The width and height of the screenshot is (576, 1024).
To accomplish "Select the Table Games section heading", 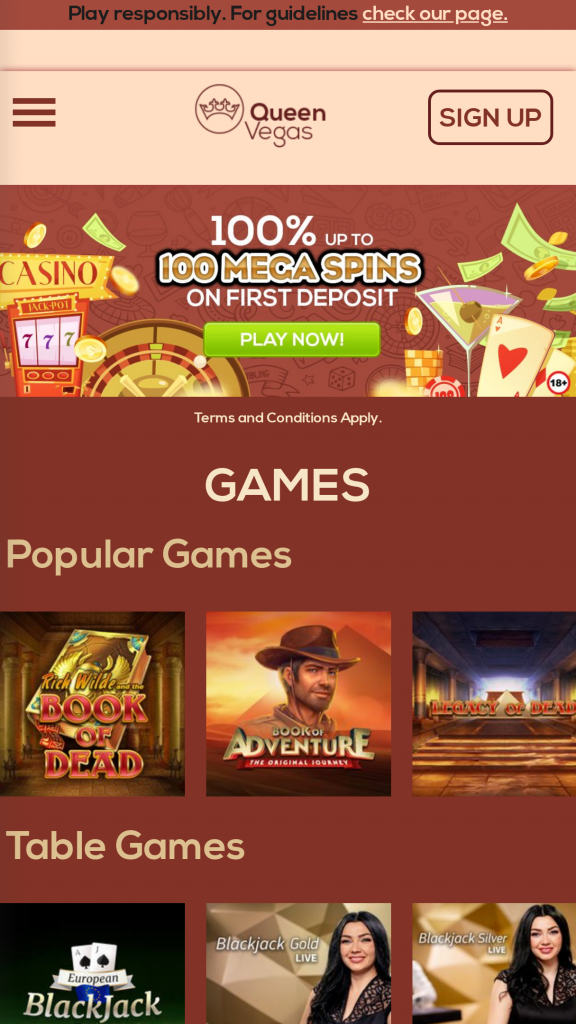I will 125,846.
